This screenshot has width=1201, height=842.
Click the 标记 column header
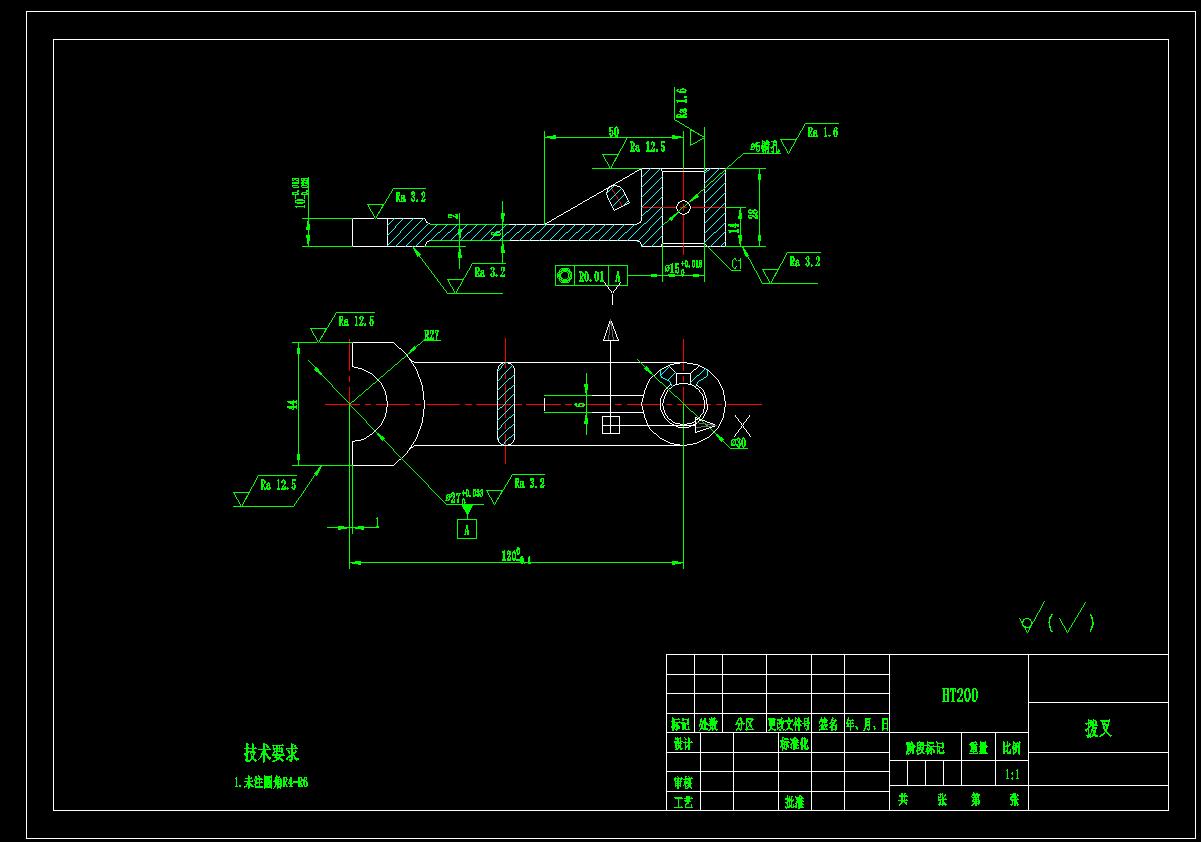point(680,724)
